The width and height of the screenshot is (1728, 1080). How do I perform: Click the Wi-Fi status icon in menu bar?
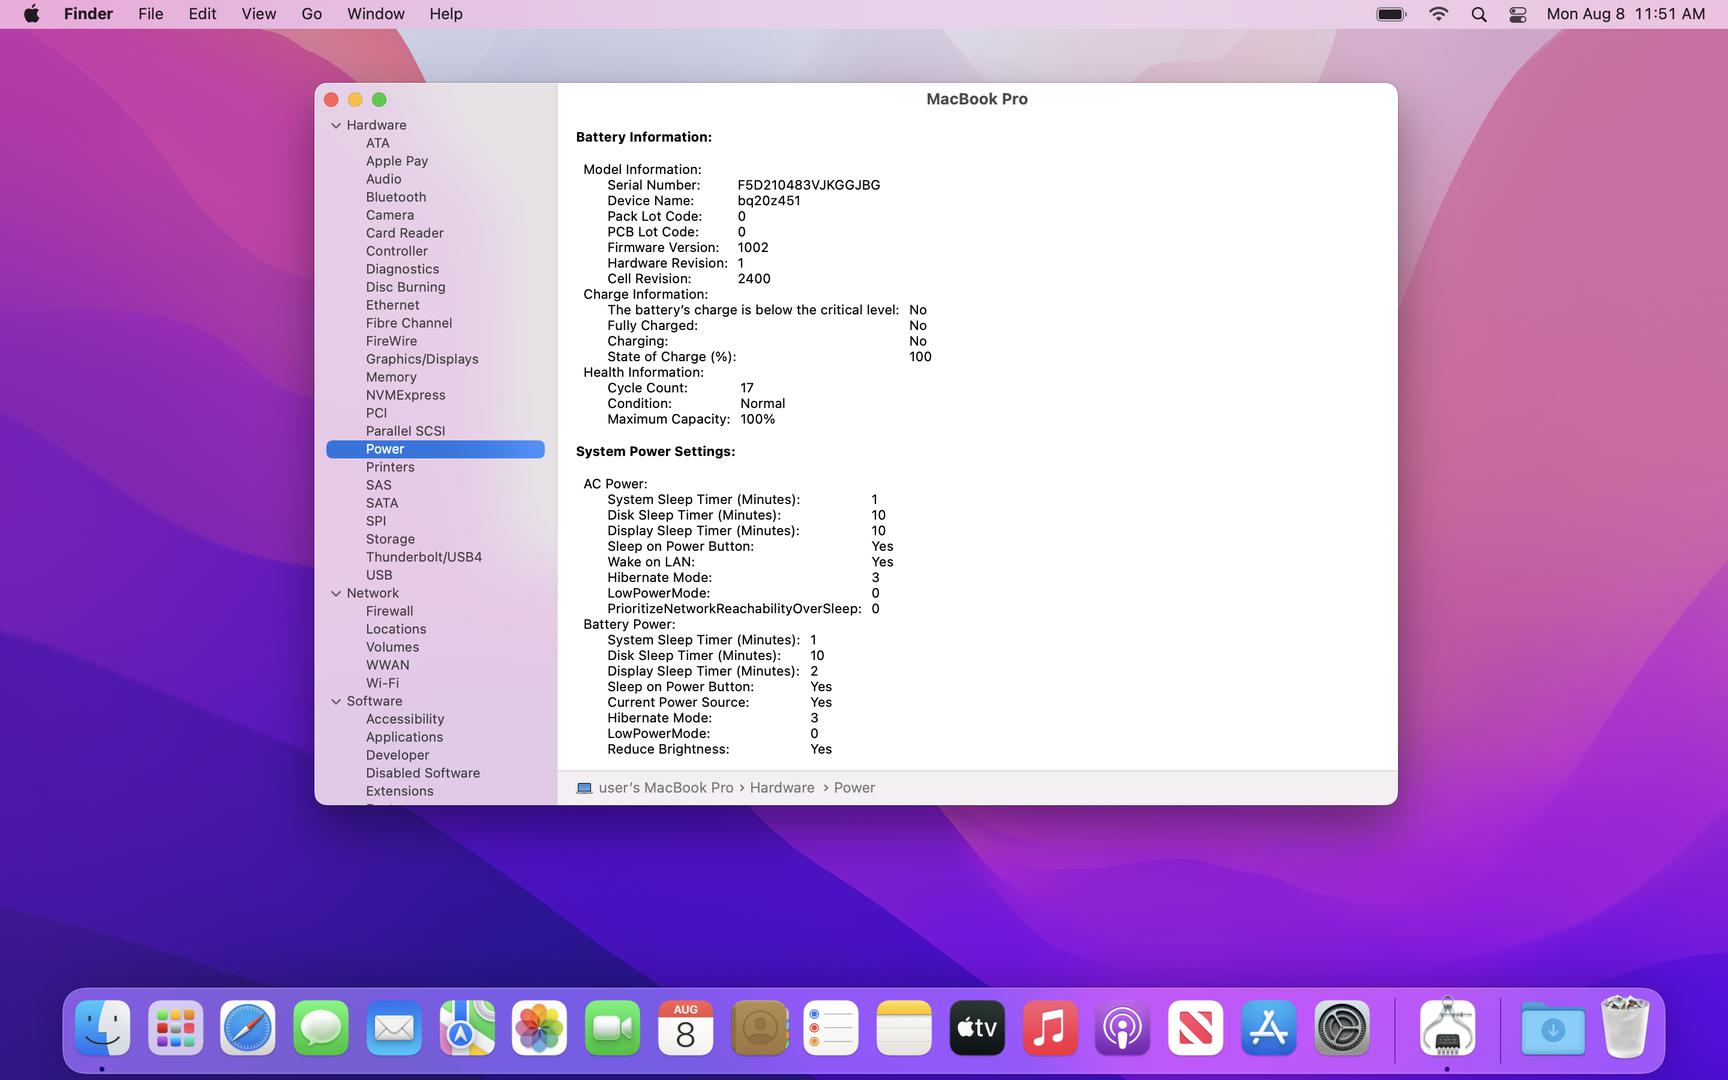tap(1438, 14)
